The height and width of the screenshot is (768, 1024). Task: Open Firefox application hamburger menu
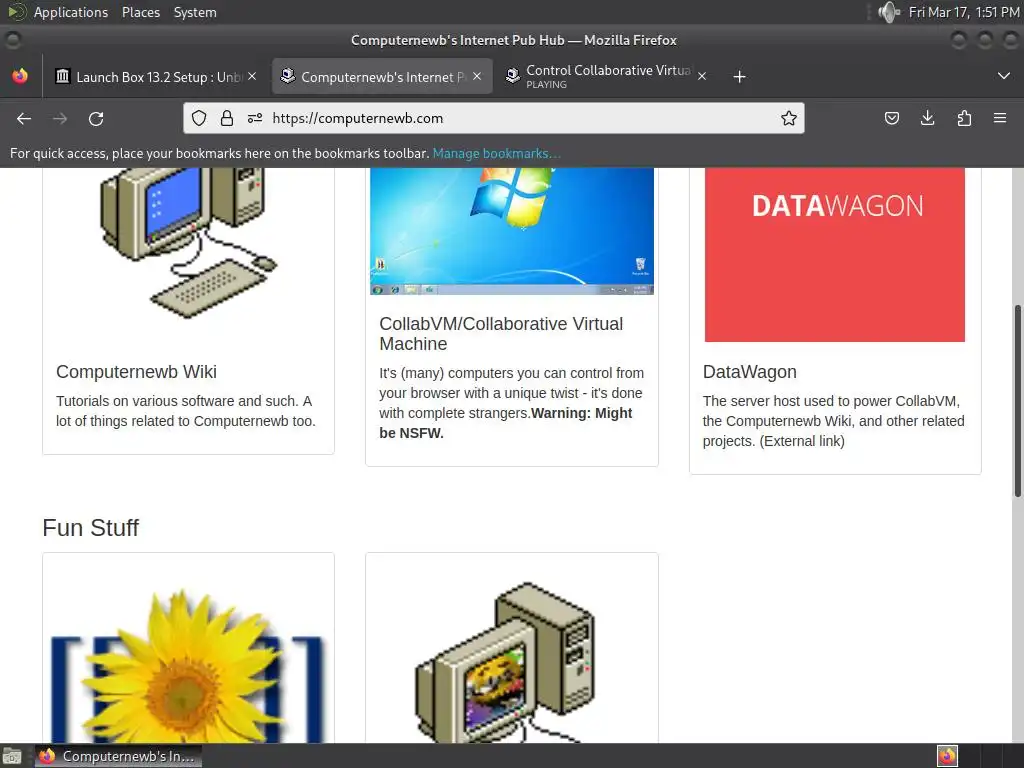pos(1000,118)
